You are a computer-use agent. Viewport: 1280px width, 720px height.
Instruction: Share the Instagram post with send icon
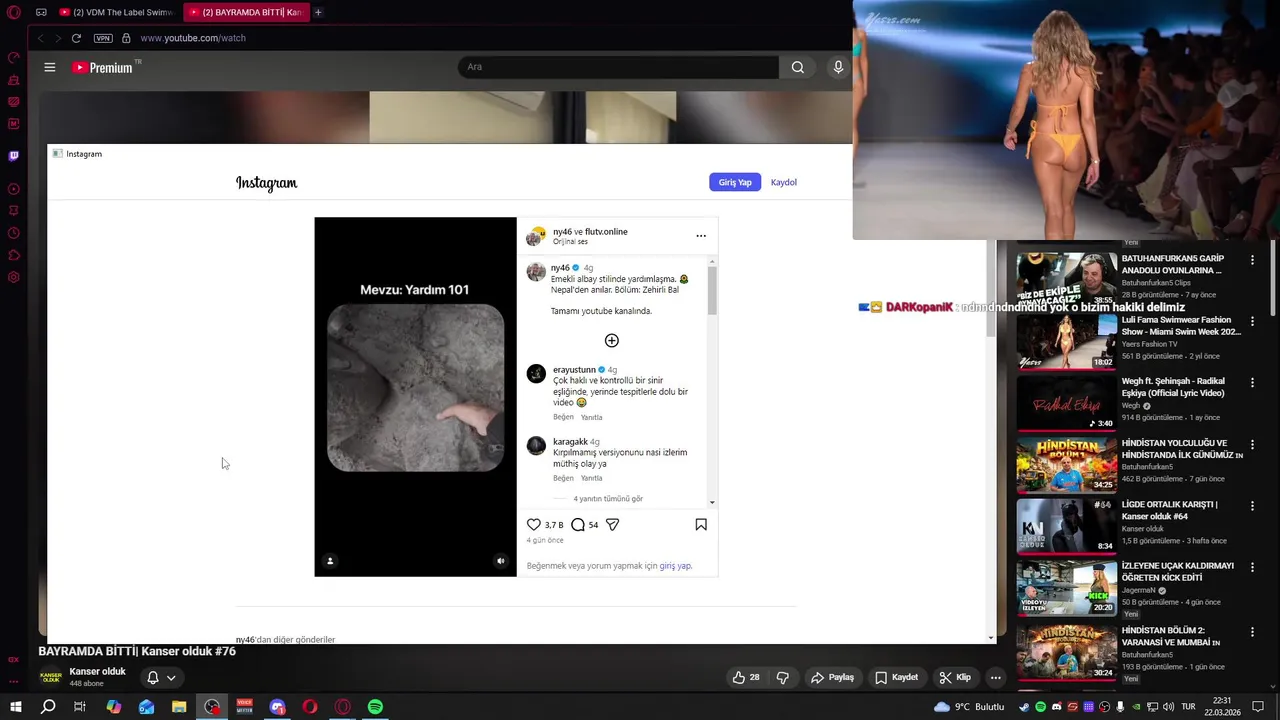613,524
